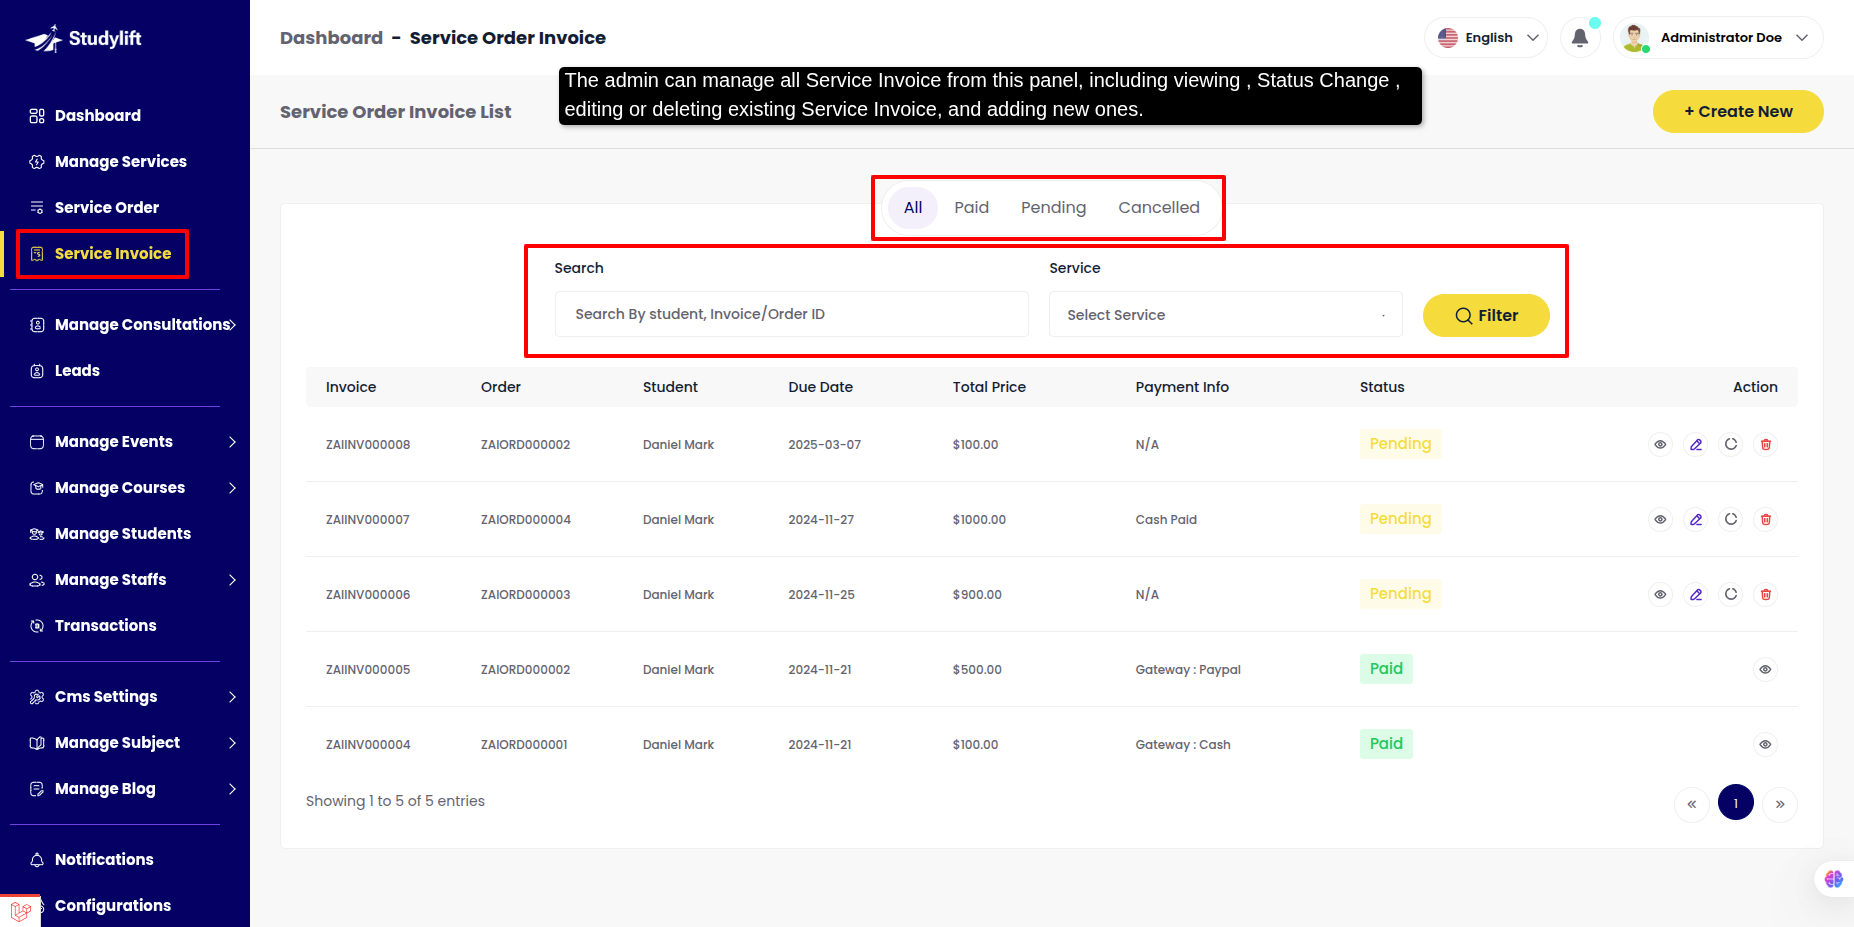Click Pending status of ZAIINV000007

pyautogui.click(x=1400, y=519)
